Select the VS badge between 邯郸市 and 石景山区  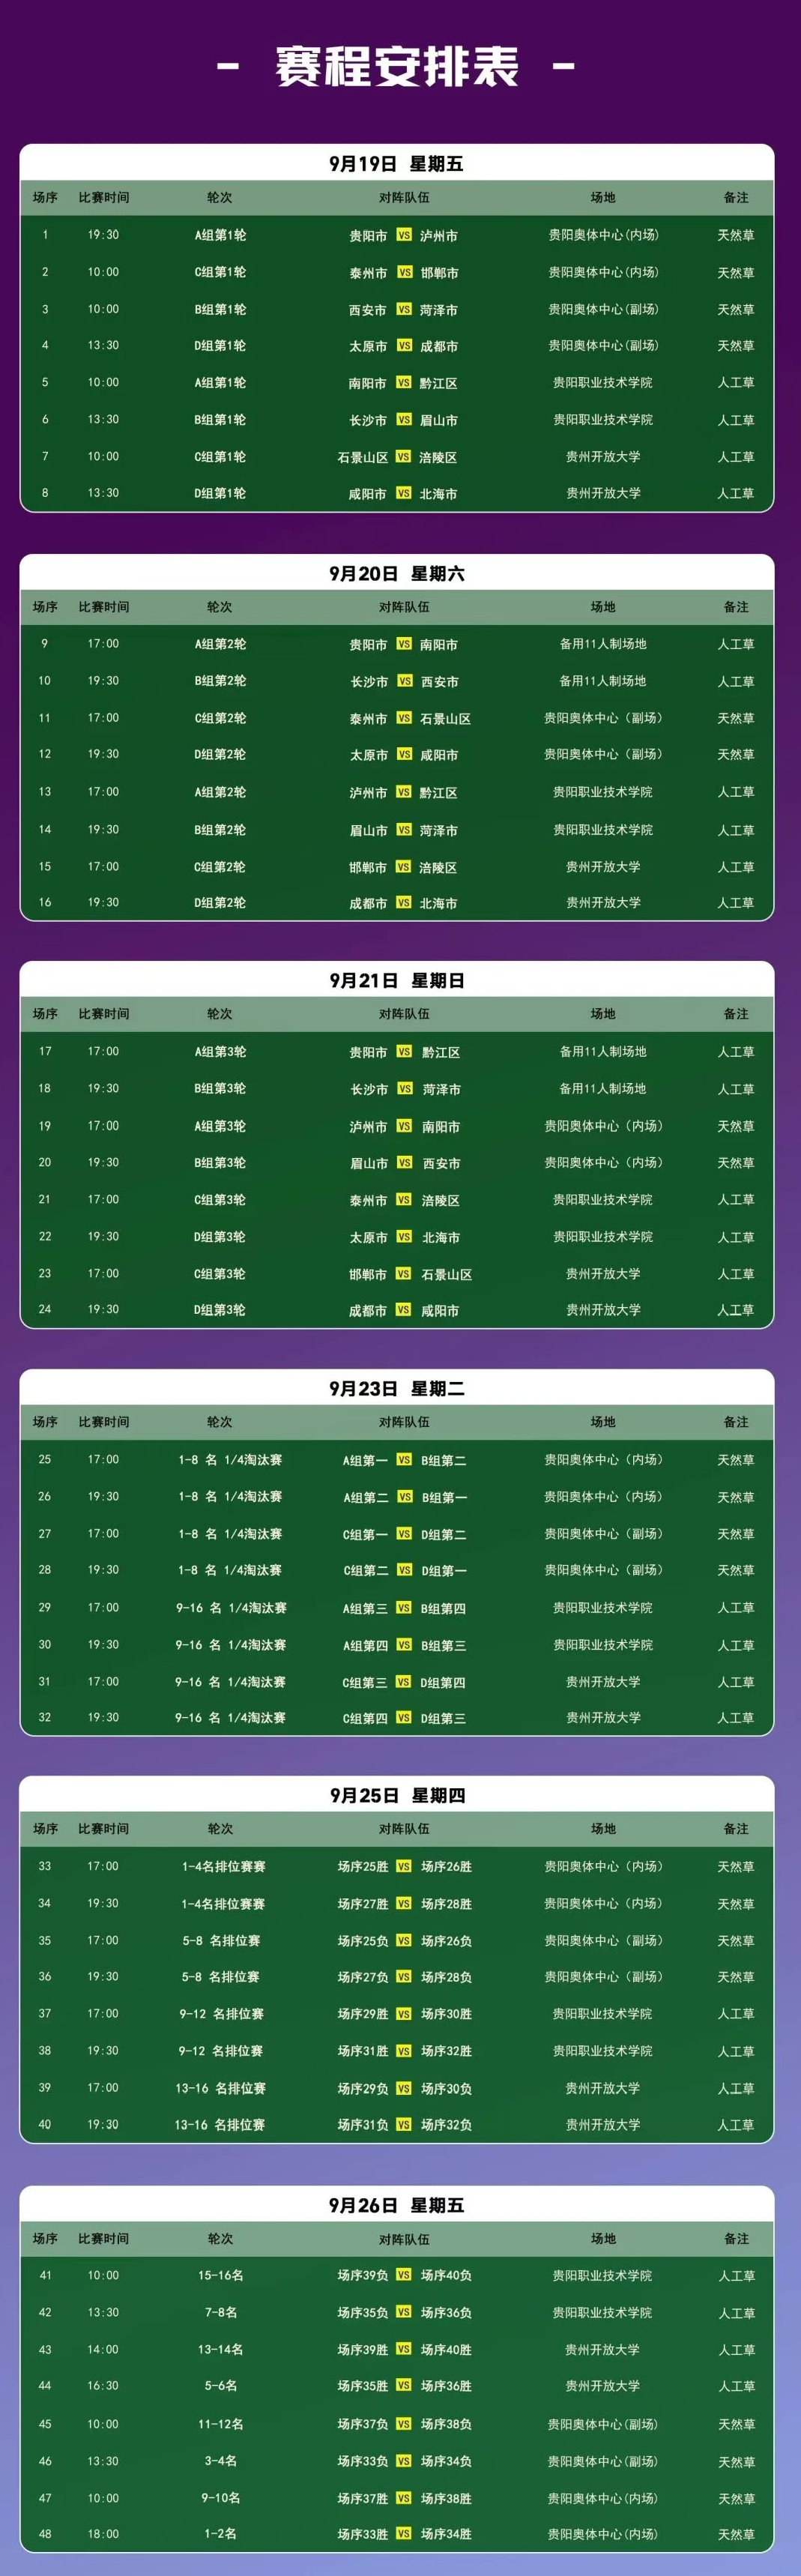[x=404, y=1273]
